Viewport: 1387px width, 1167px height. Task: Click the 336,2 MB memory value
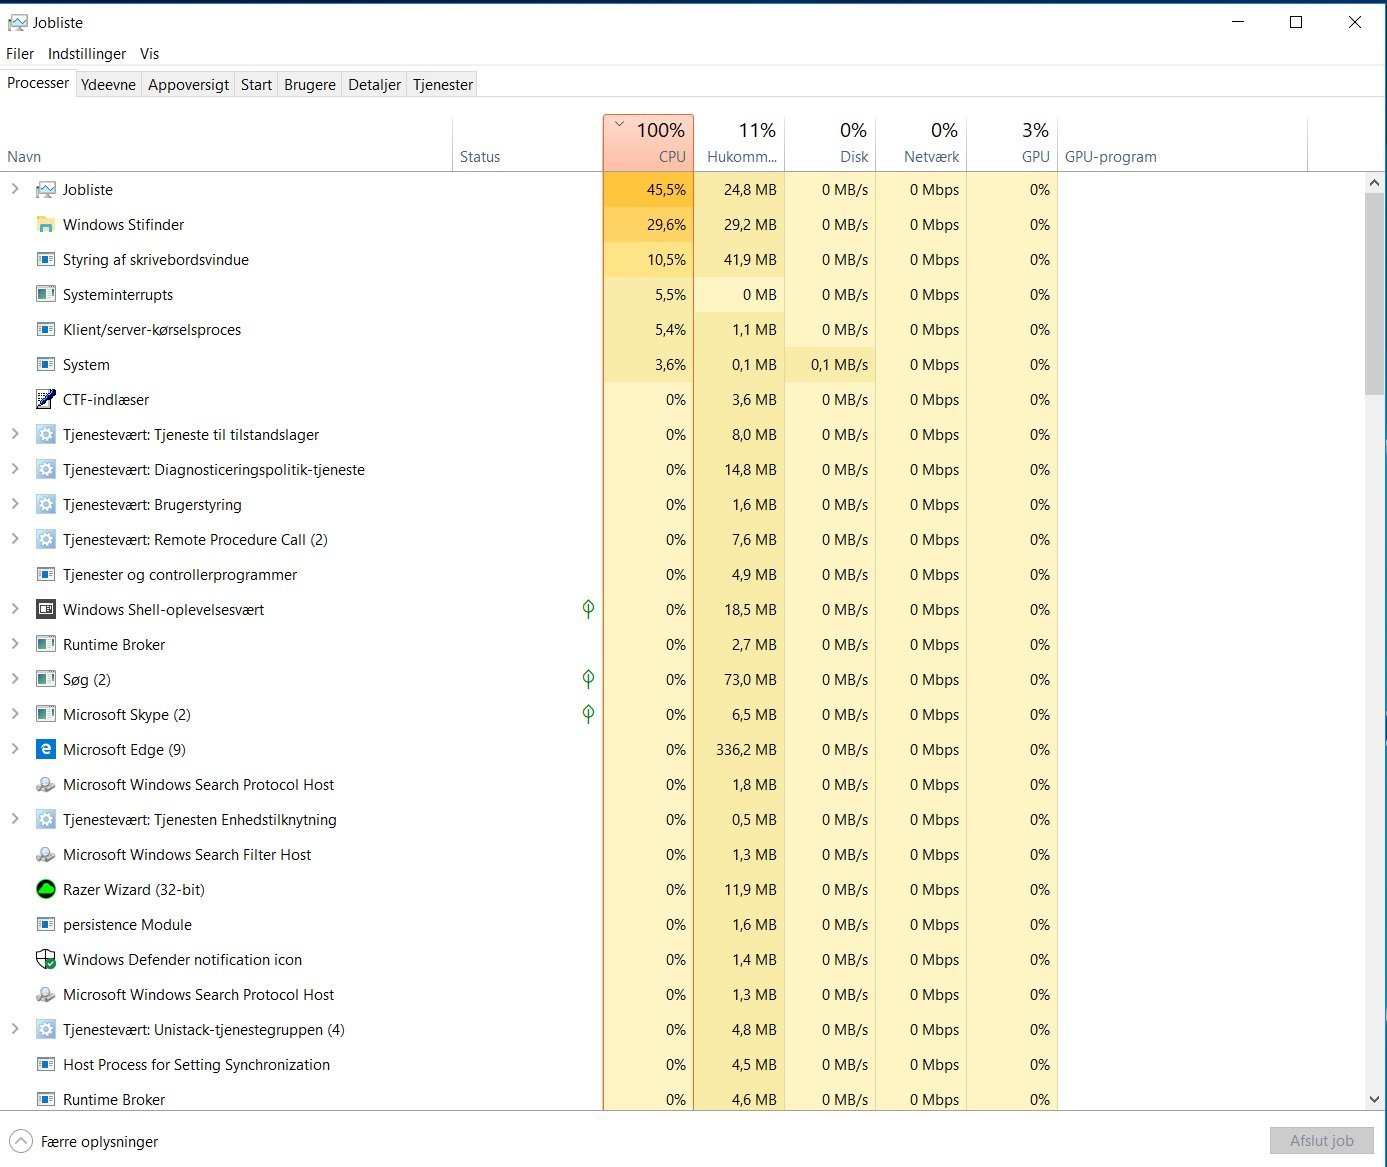click(746, 750)
